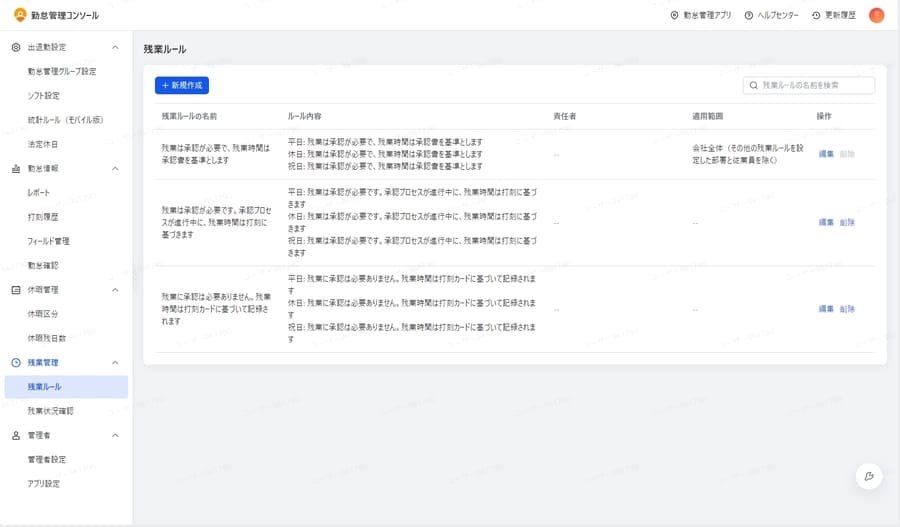Collapse the 休暇管理 section
This screenshot has width=900, height=527.
pyautogui.click(x=115, y=290)
